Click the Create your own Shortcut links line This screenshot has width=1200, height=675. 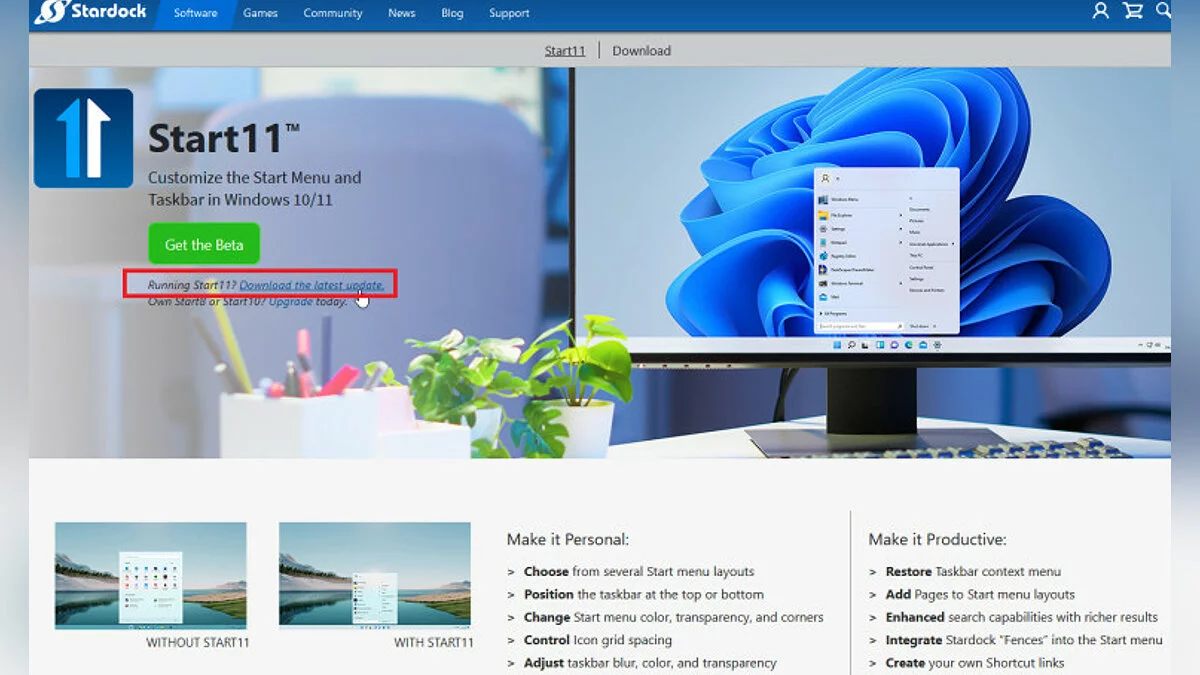(x=975, y=663)
